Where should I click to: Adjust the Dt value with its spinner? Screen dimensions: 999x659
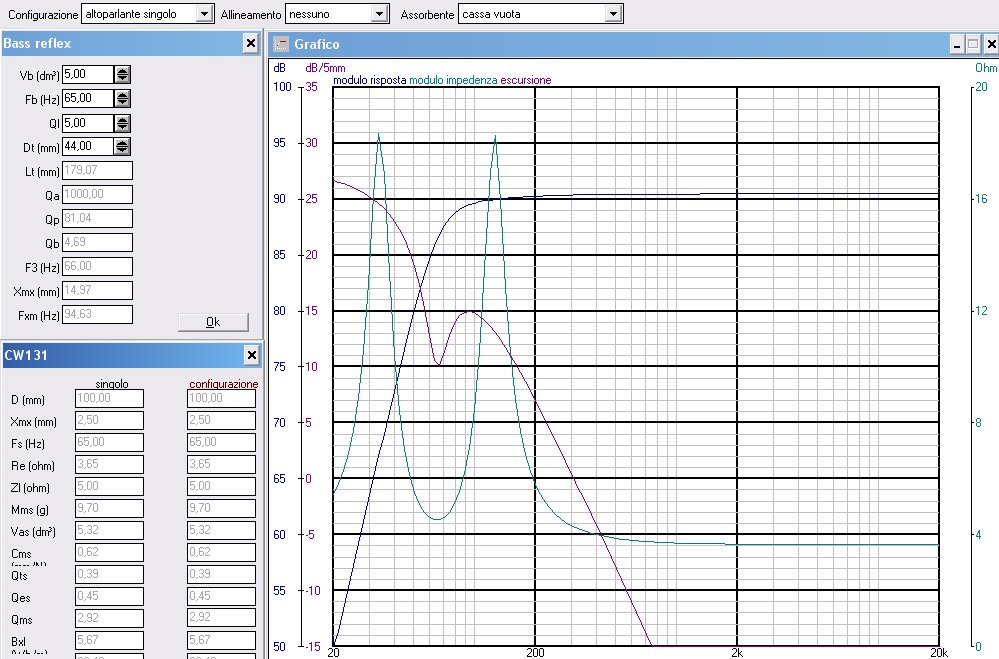pos(122,146)
